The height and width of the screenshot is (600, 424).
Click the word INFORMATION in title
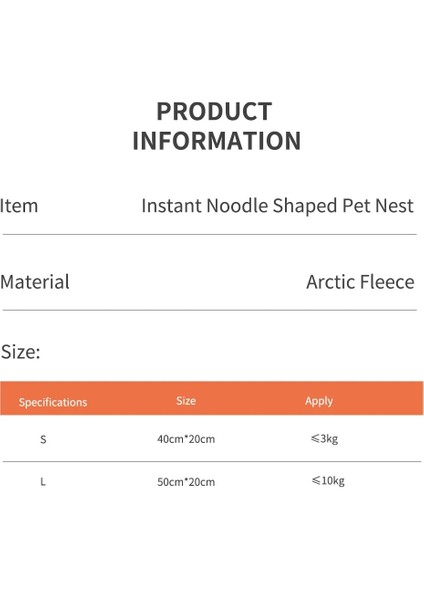pos(216,140)
